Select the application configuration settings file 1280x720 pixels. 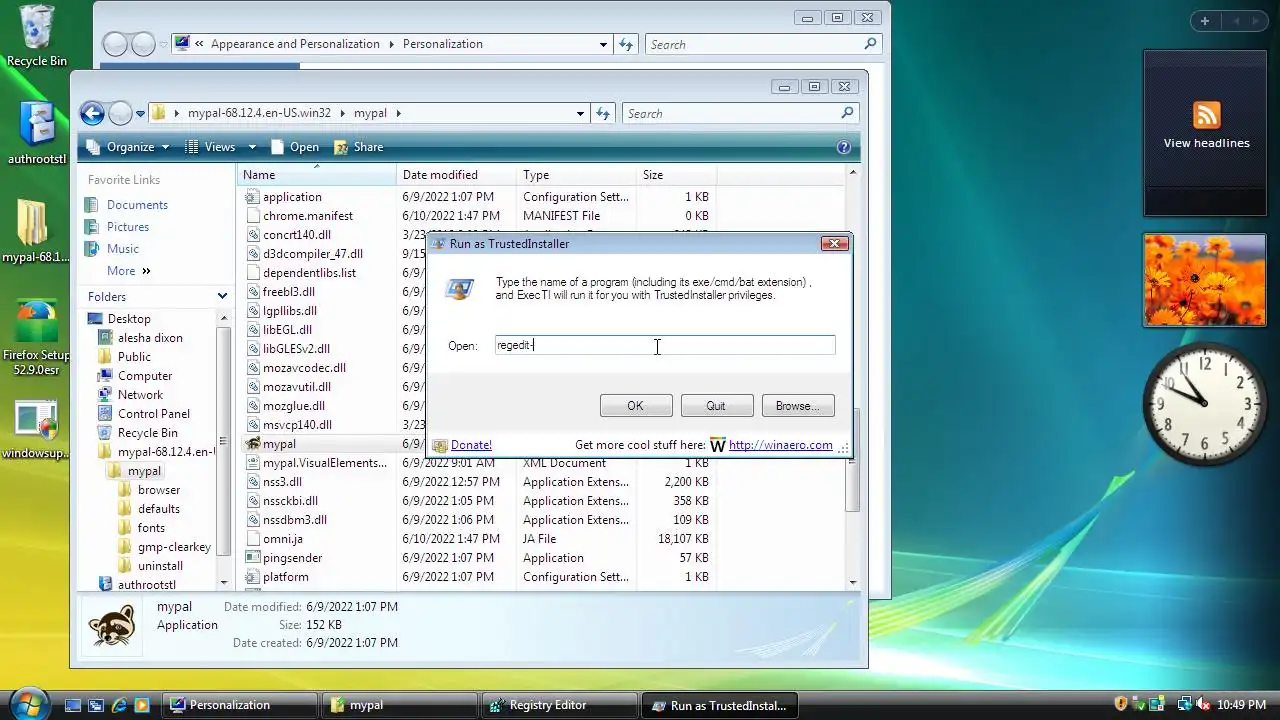[x=292, y=197]
